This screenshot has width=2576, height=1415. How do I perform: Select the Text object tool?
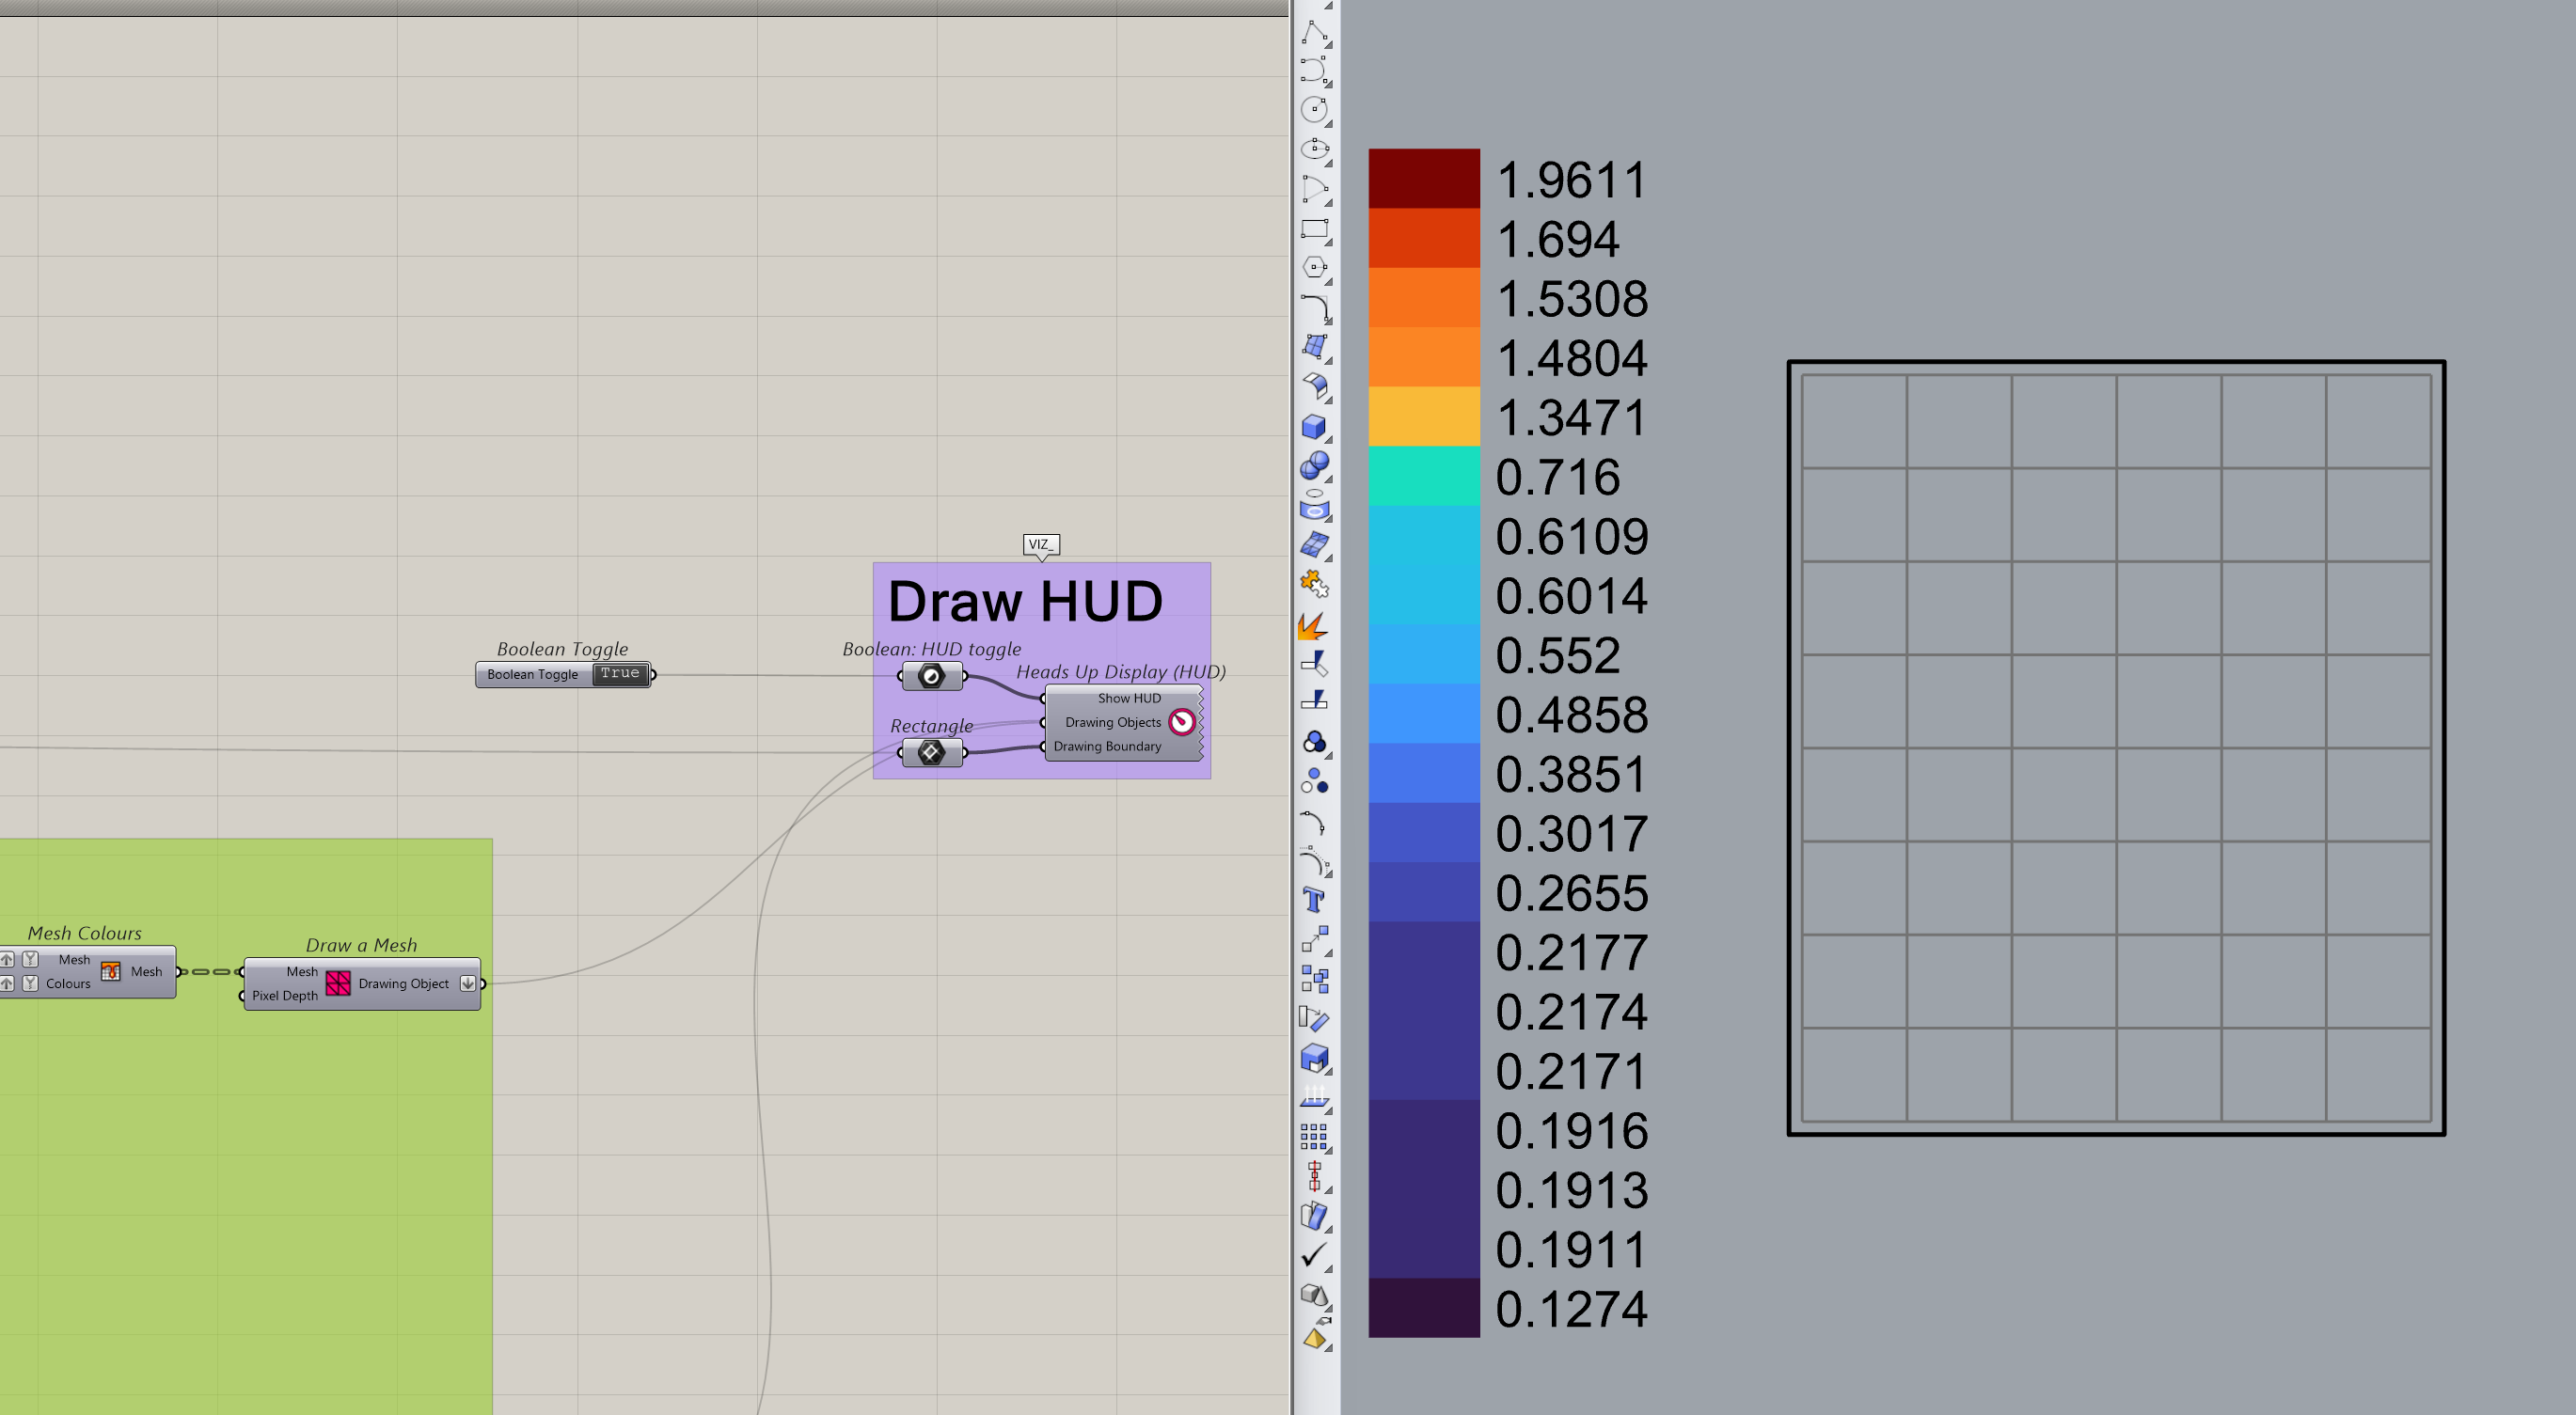pyautogui.click(x=1314, y=900)
